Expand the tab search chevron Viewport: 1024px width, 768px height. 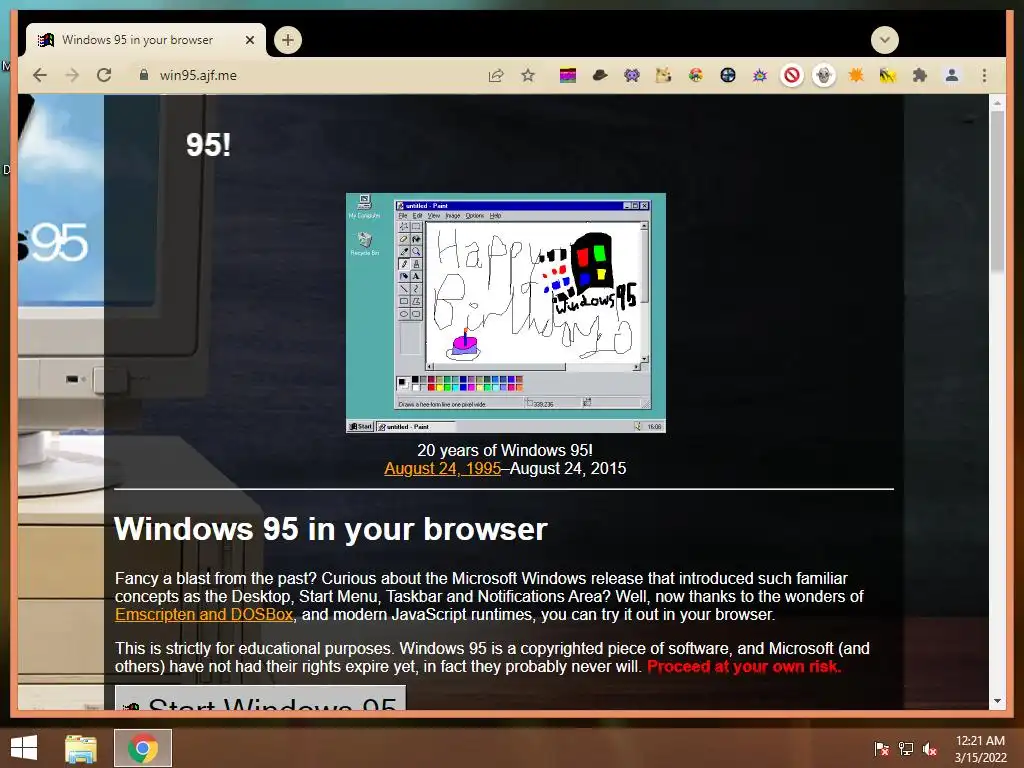tap(885, 40)
